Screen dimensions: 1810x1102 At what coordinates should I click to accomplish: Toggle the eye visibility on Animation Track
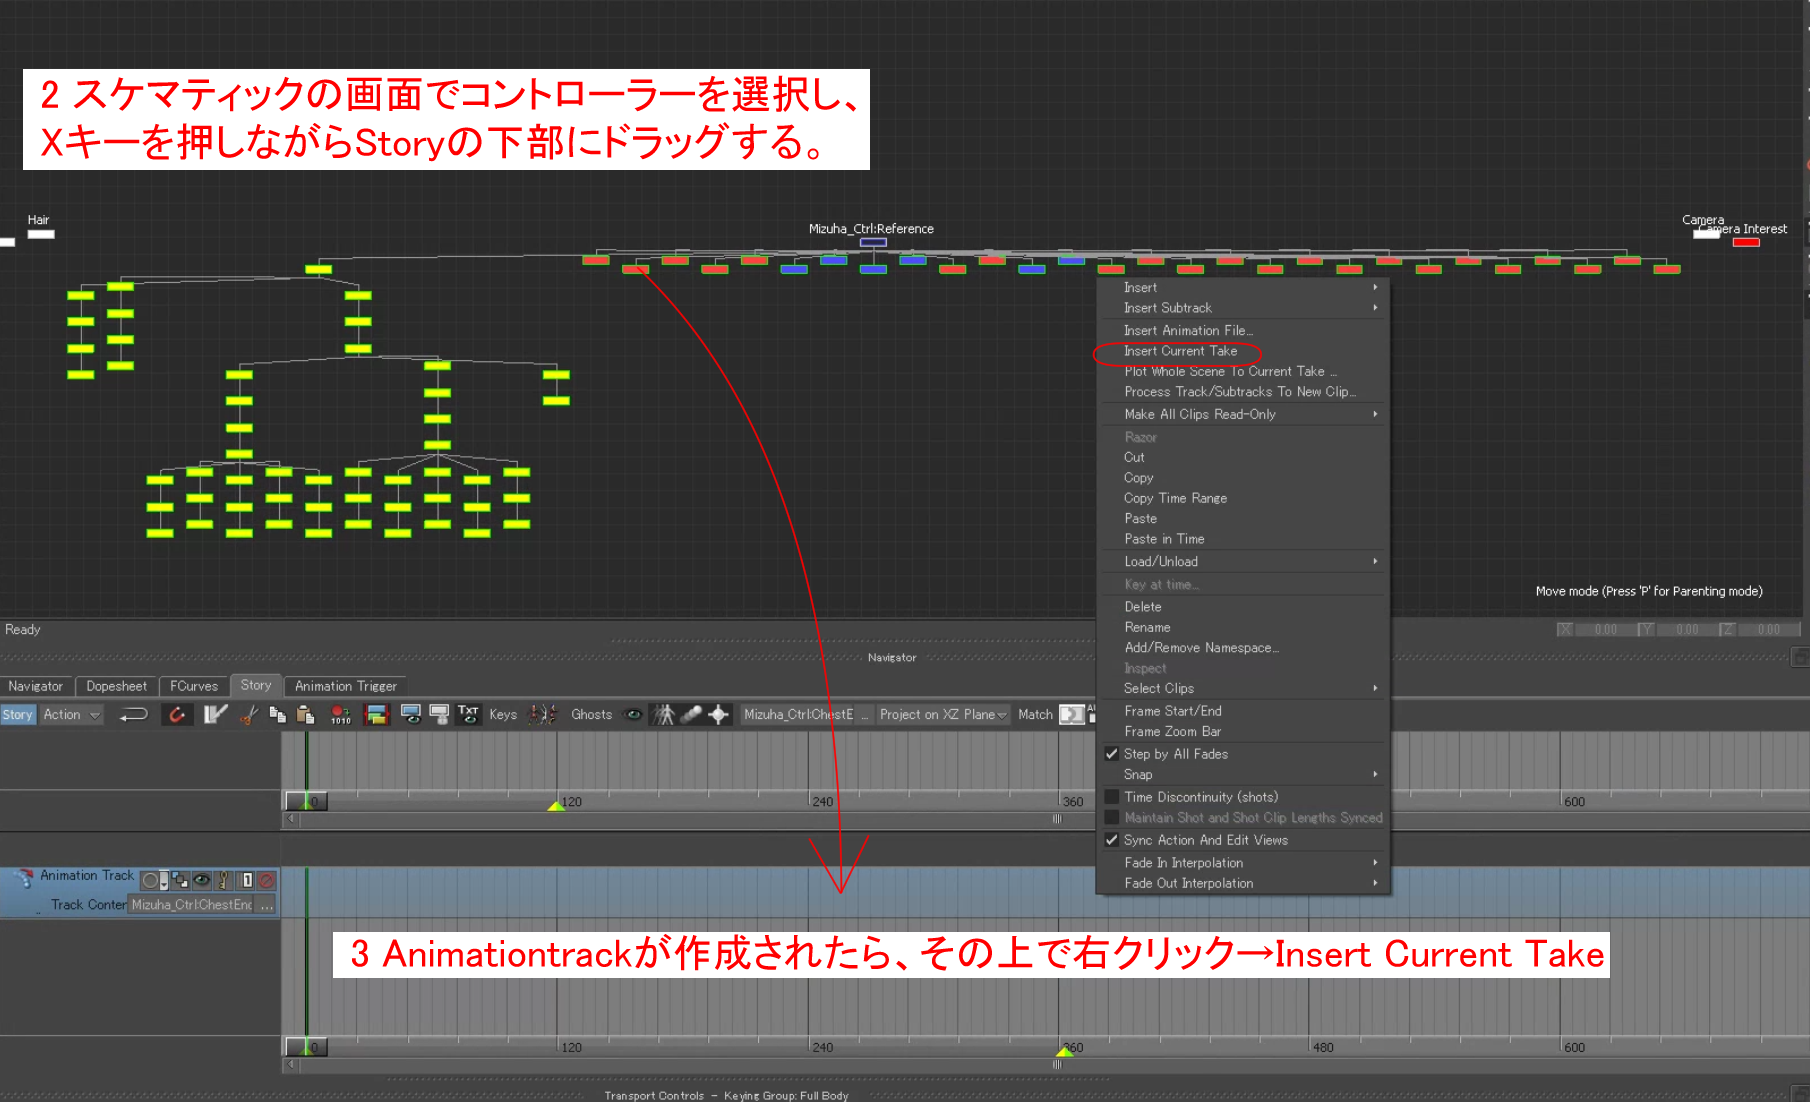pos(201,880)
